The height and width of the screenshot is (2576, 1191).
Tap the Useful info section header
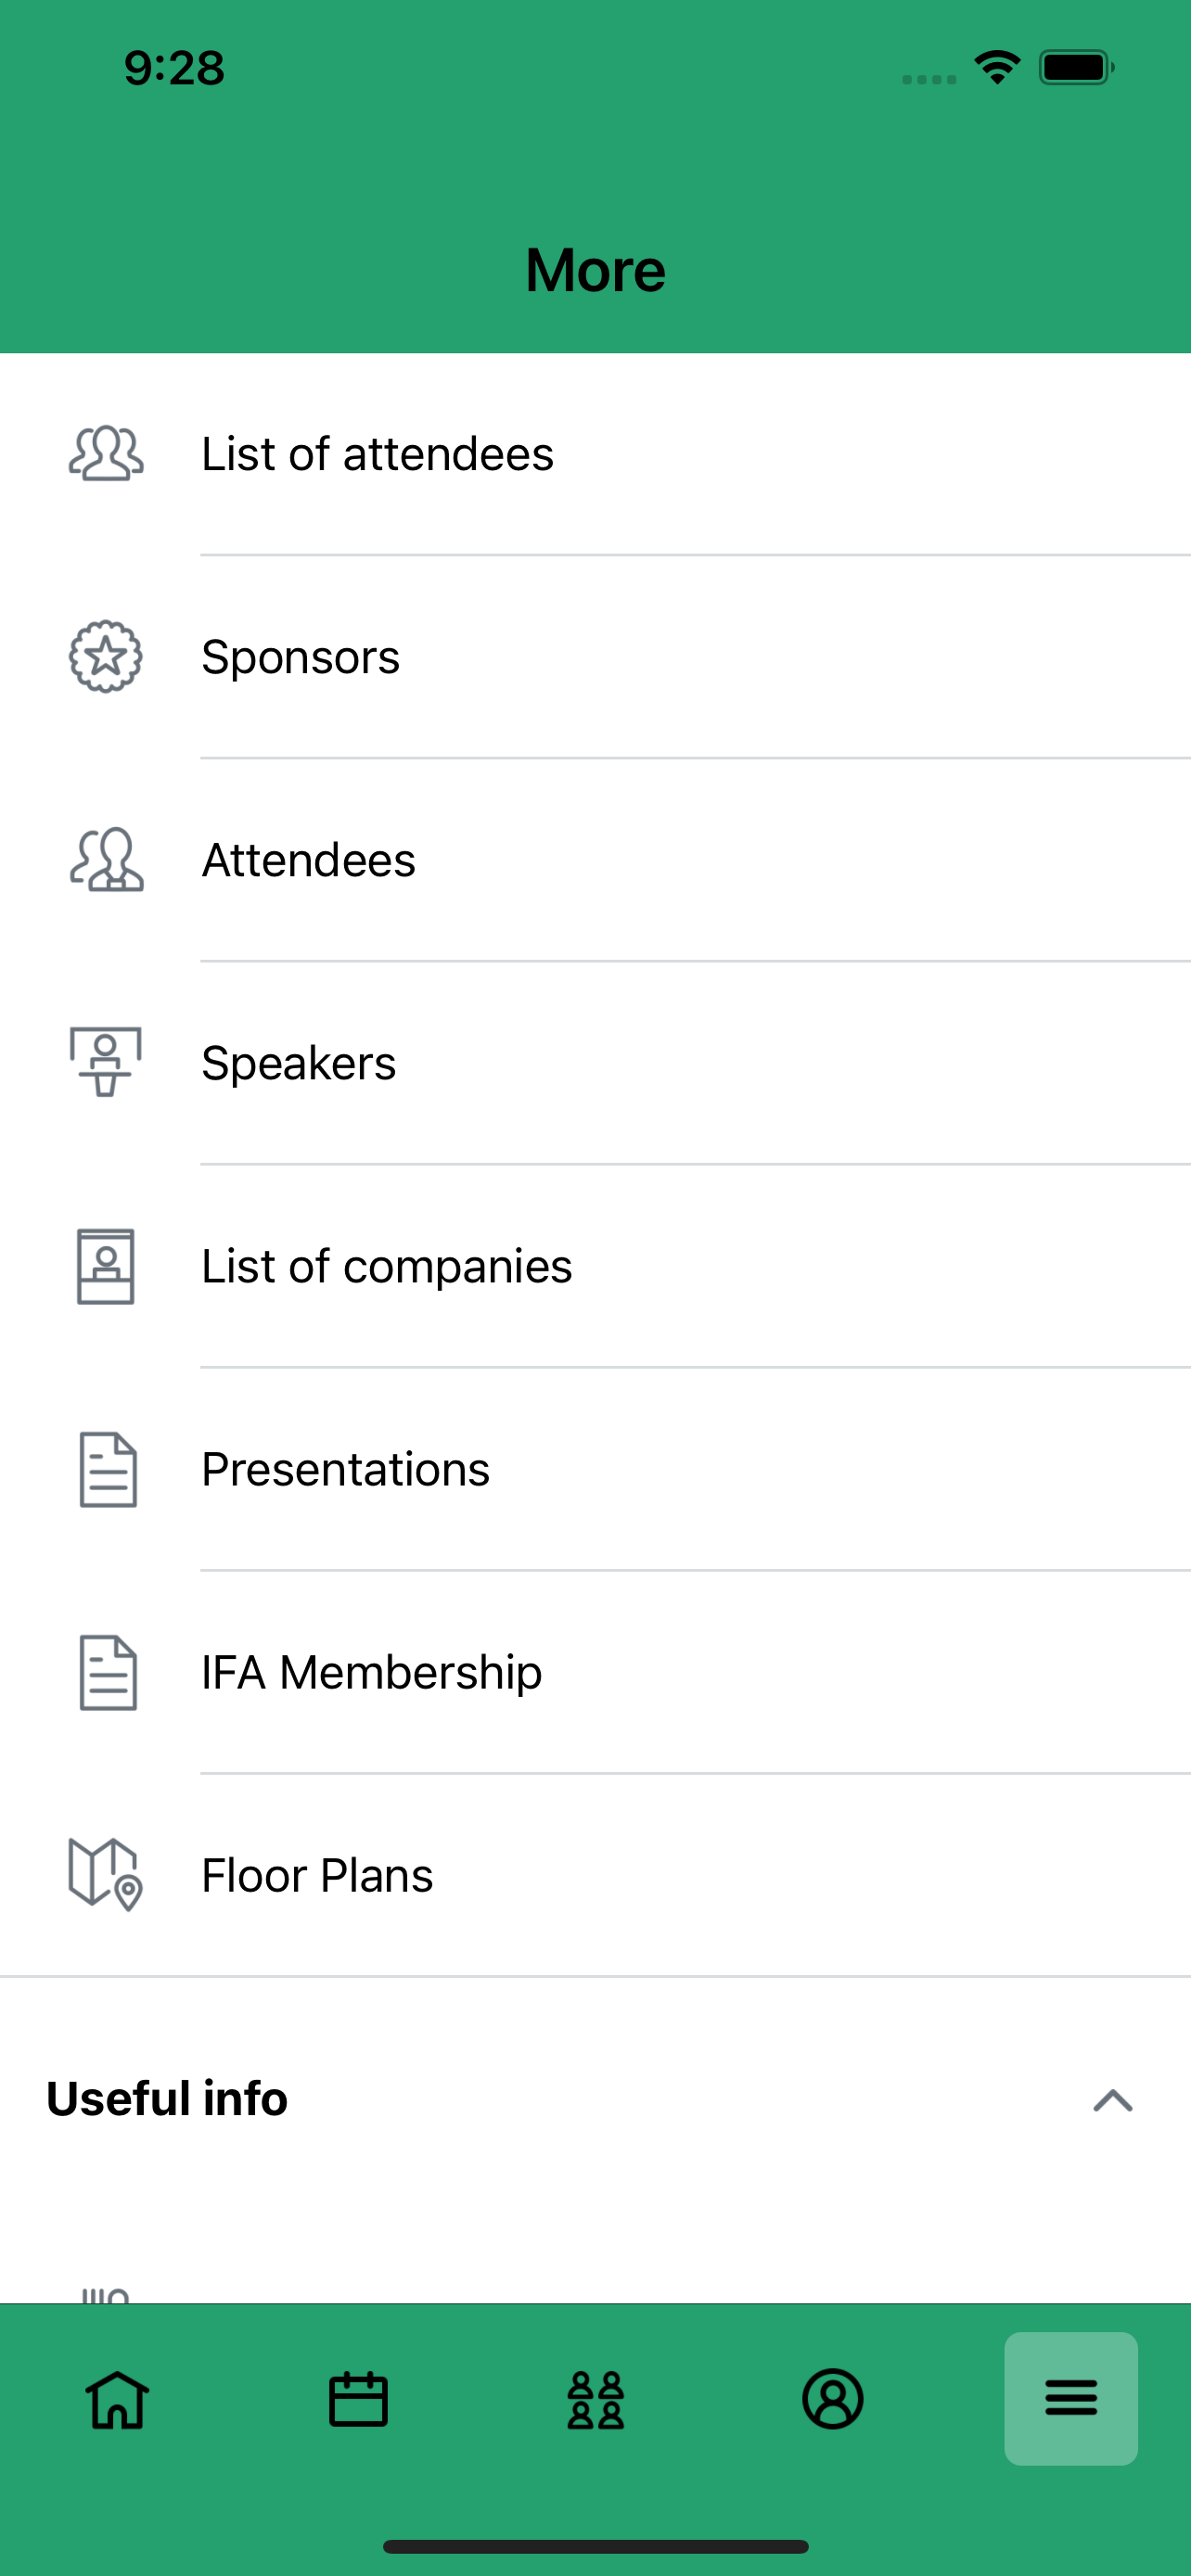coord(596,2099)
